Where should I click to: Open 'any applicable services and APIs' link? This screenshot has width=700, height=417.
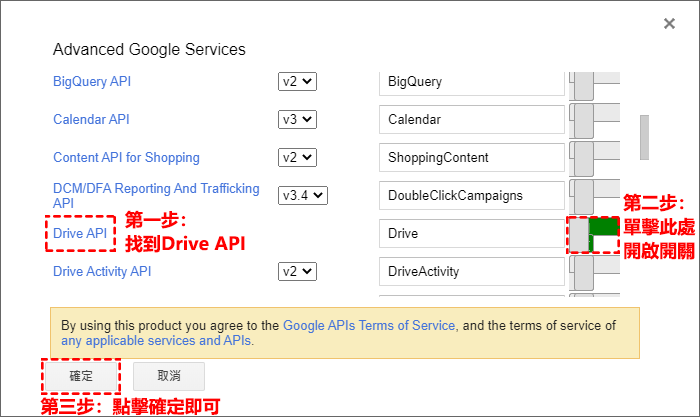click(x=157, y=341)
